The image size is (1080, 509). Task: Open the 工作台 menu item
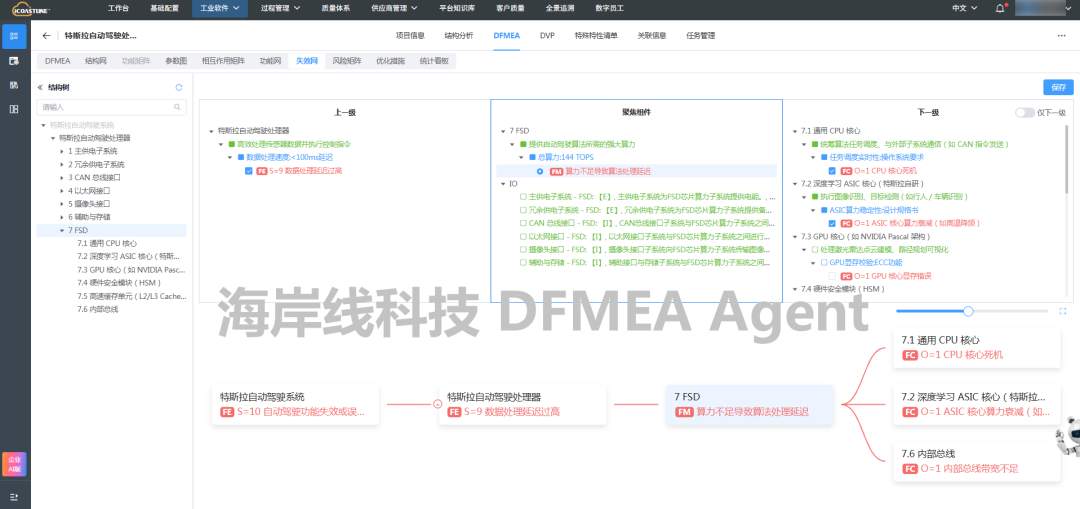118,8
